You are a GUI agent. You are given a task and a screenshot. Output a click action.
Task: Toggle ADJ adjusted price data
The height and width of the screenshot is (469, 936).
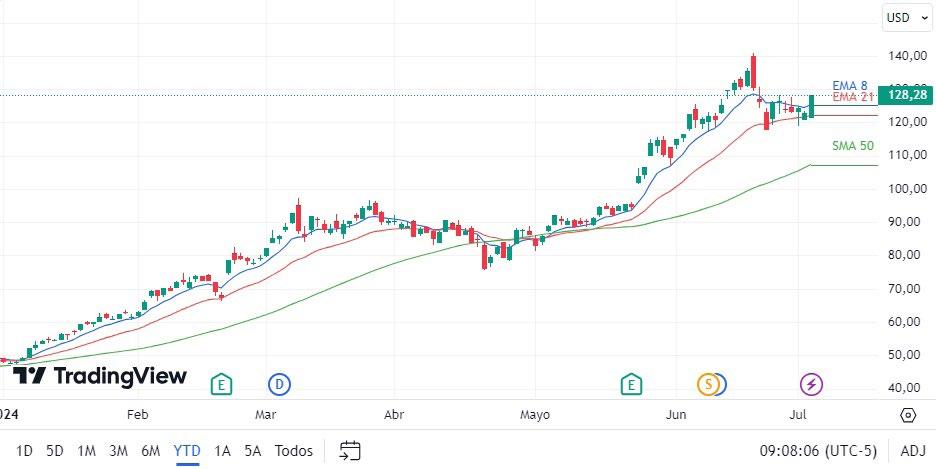912,451
